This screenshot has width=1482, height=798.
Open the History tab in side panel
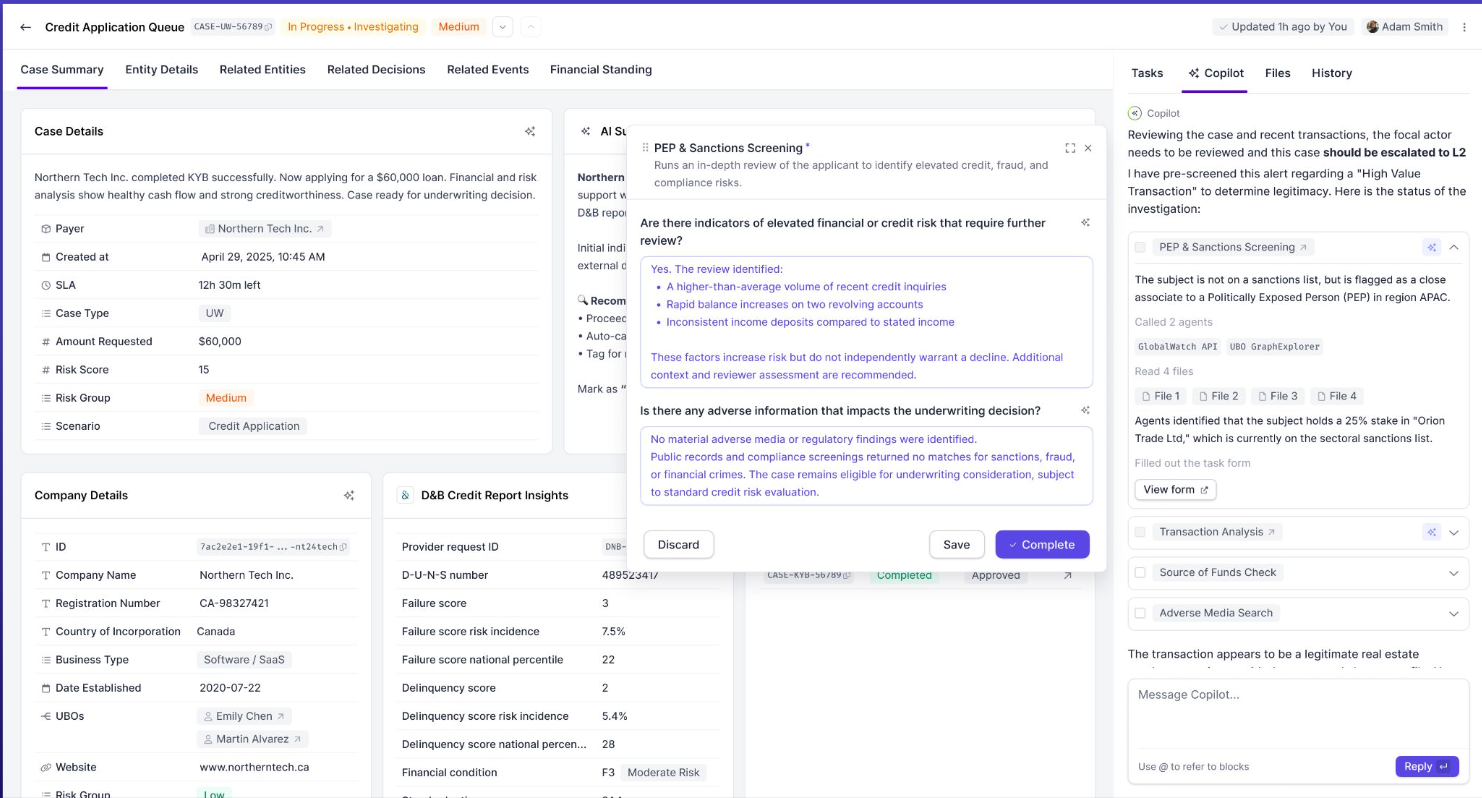click(x=1332, y=73)
